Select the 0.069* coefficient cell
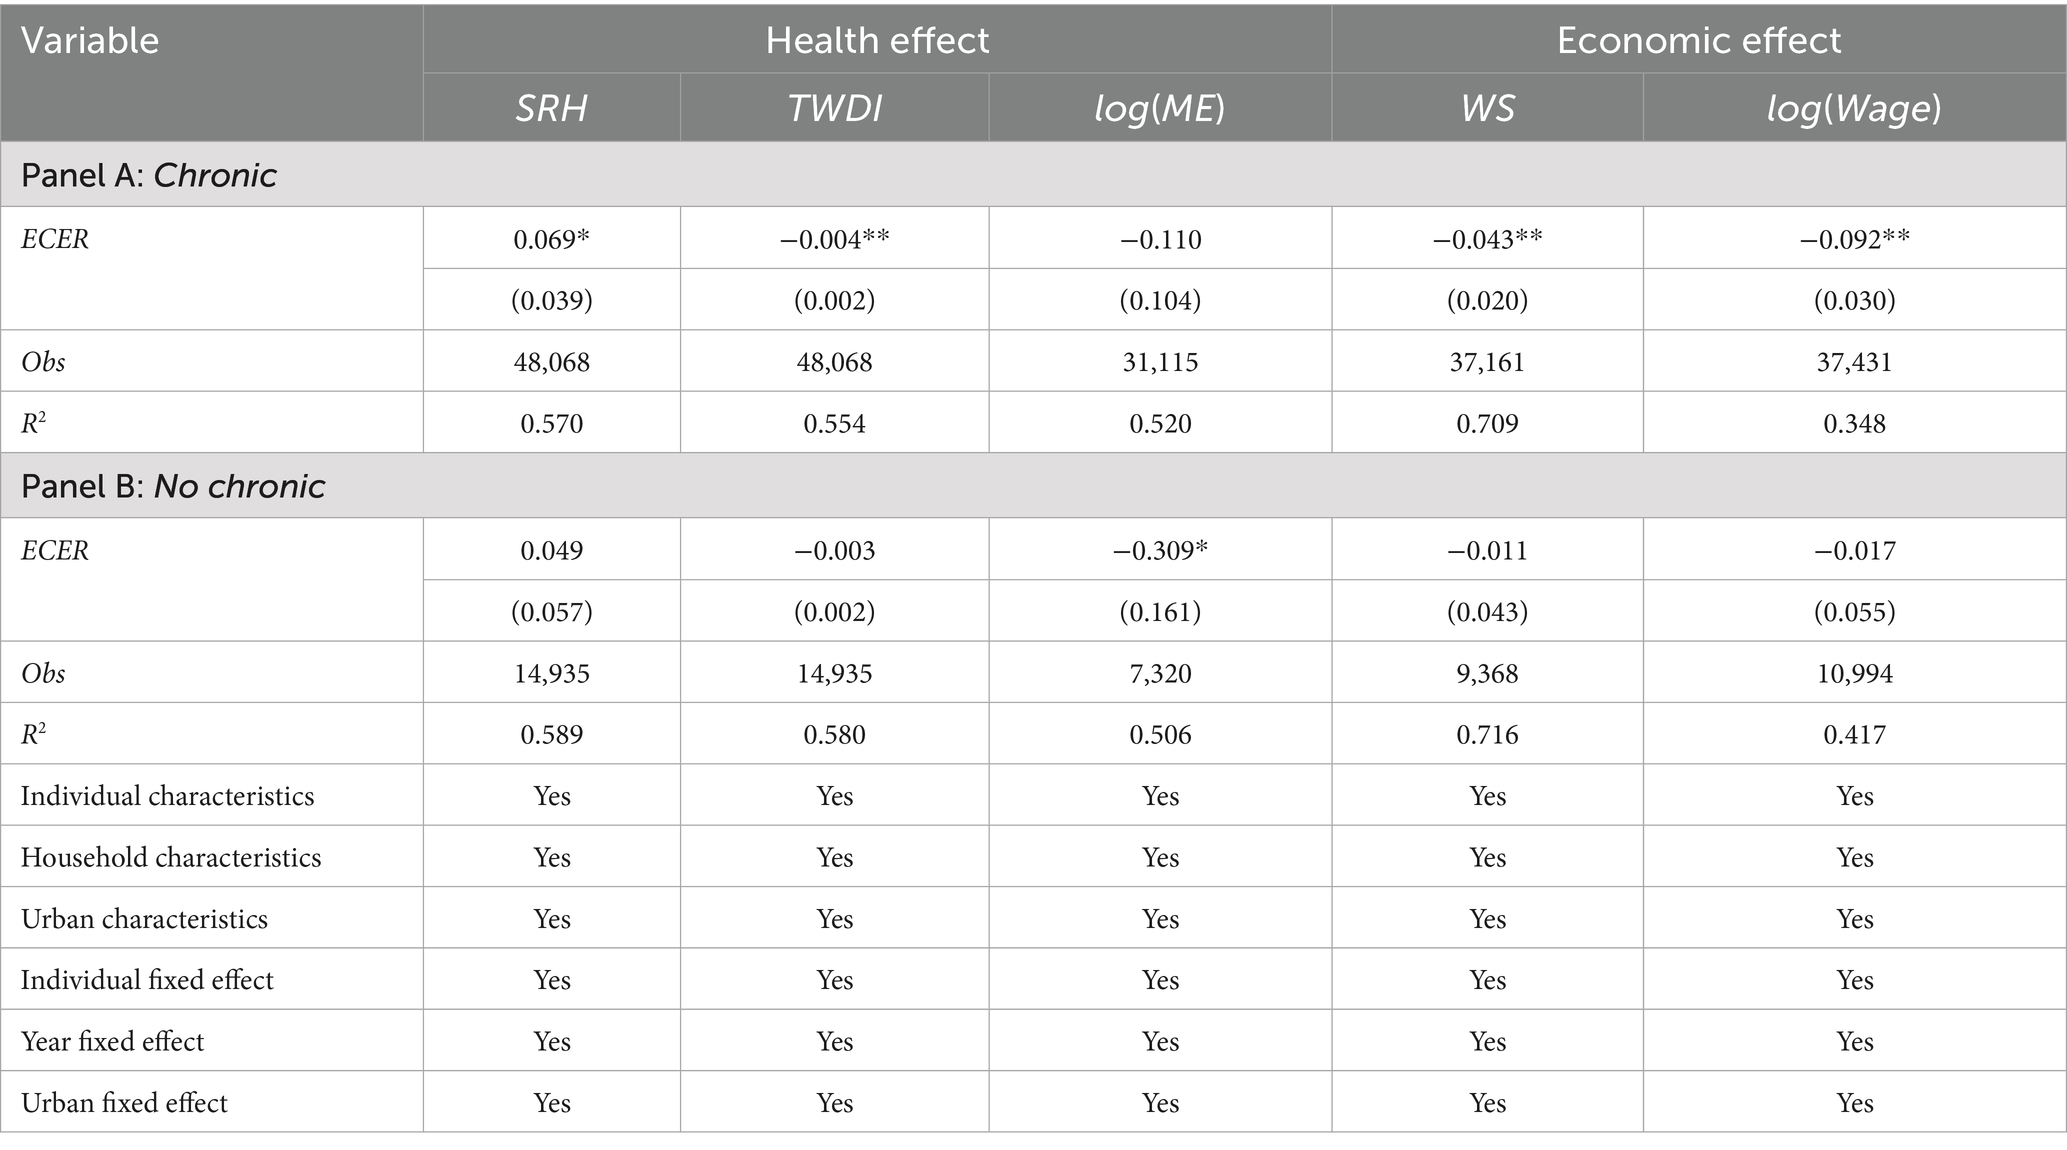The image size is (2067, 1150). [551, 239]
